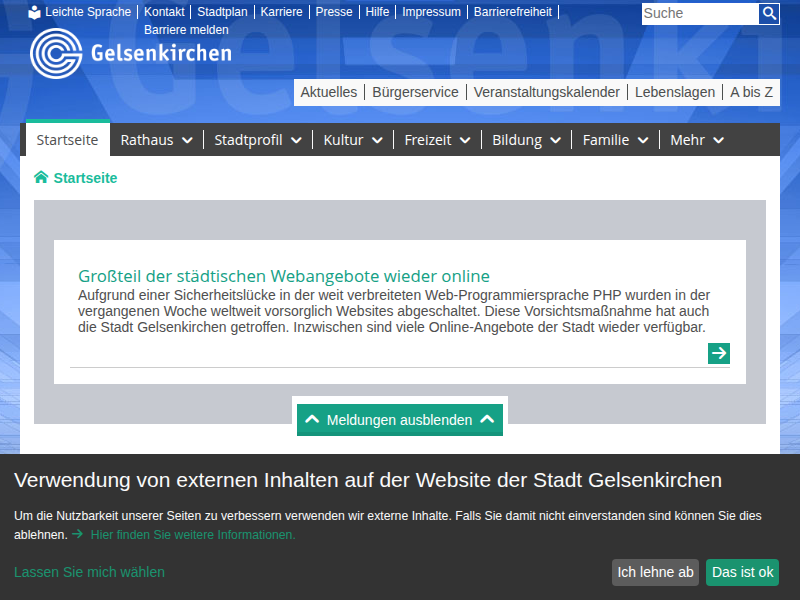800x600 pixels.
Task: Expand the Bildung menu chevron
Action: point(556,140)
